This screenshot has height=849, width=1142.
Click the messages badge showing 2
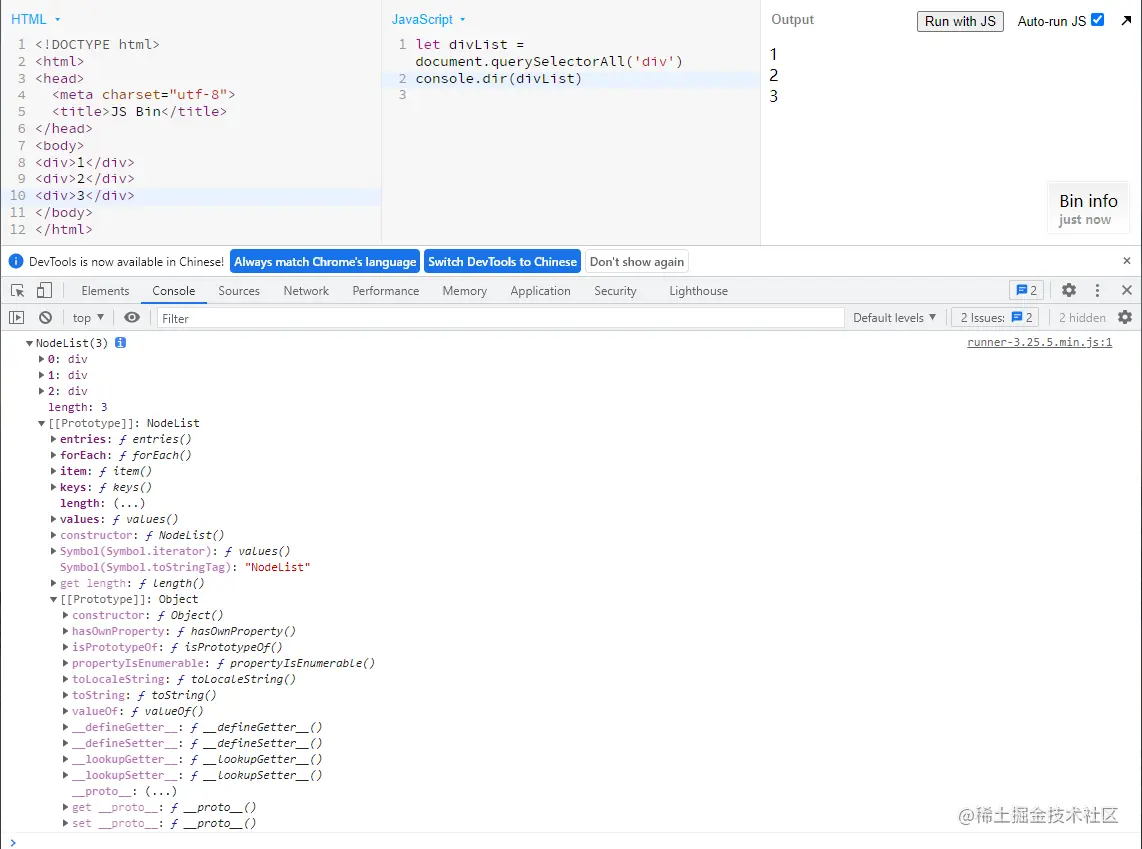[x=1026, y=291]
